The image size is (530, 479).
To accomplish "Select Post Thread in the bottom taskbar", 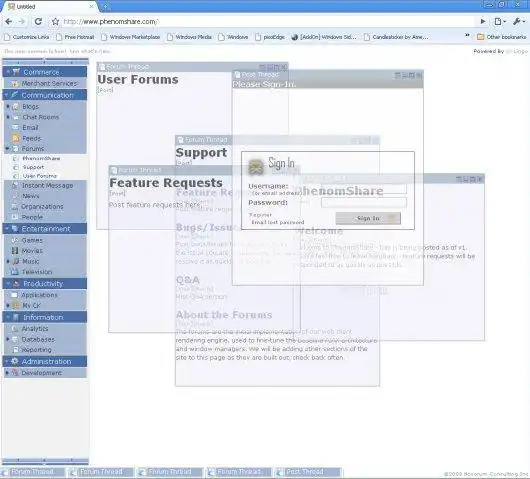I will coord(307,472).
